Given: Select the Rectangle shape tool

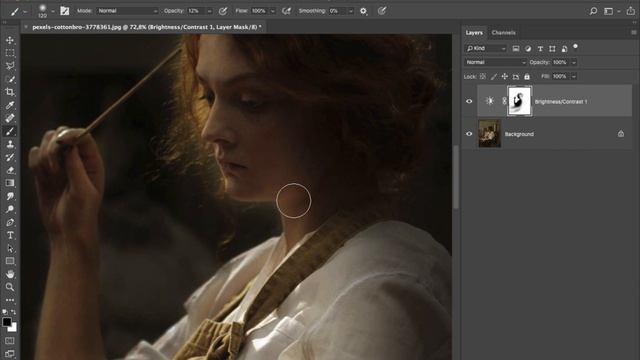Looking at the screenshot, I should [x=10, y=261].
